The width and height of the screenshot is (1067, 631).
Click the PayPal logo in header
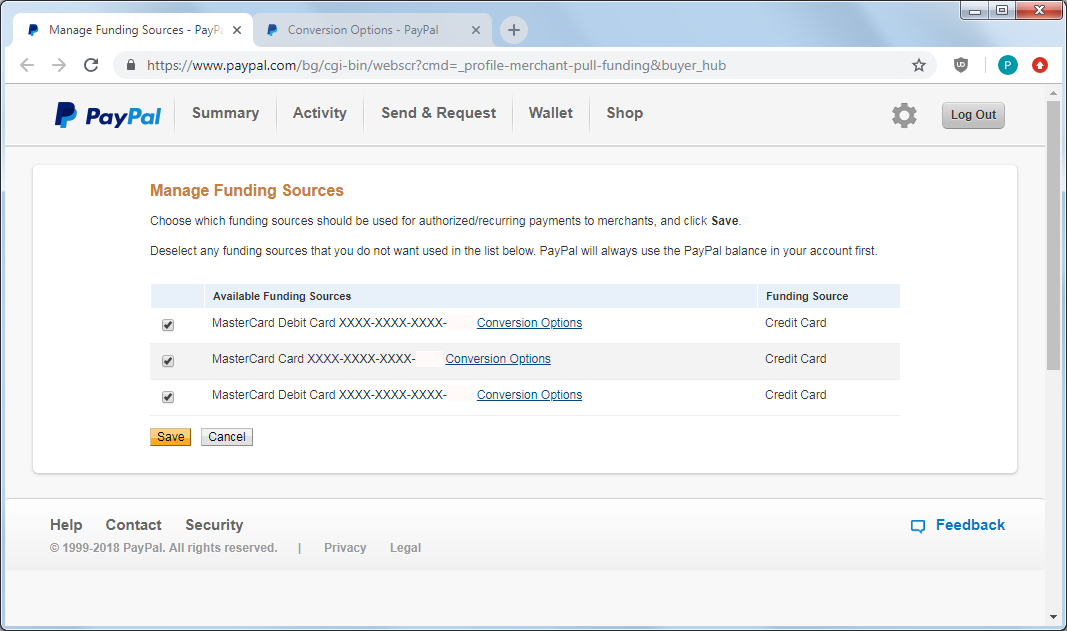click(x=108, y=115)
